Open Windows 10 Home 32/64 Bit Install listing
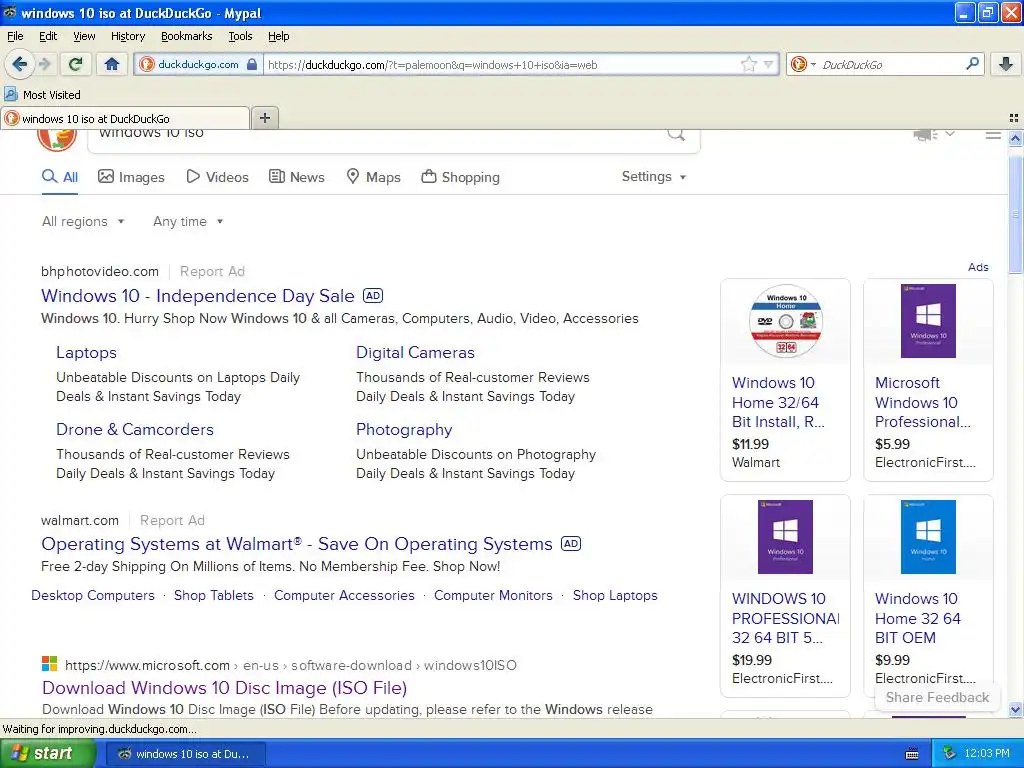Screen dimensions: 1024x768 pyautogui.click(x=778, y=402)
